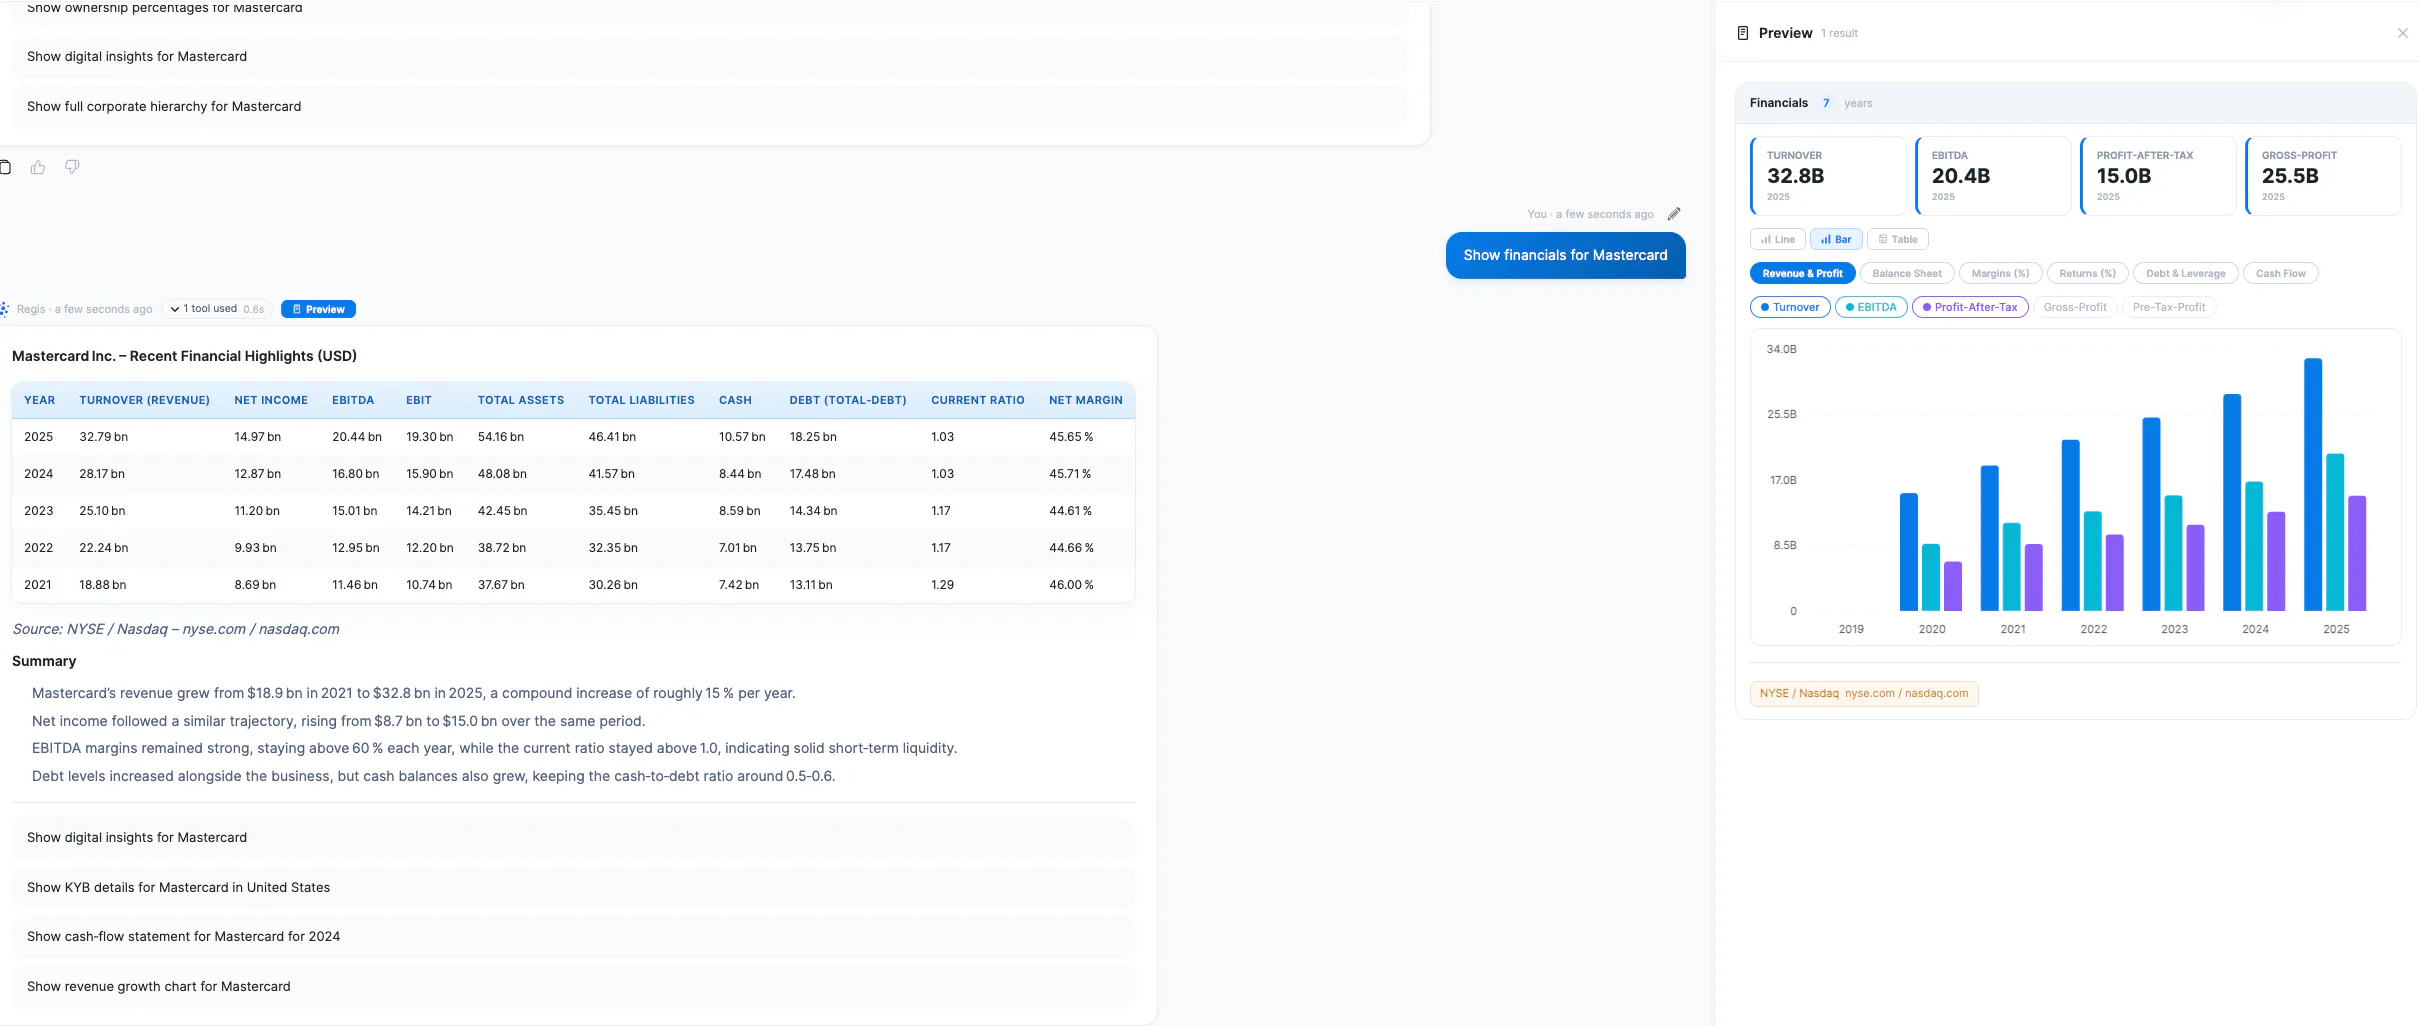Enable the Gross-Profit series chip

(x=2074, y=307)
